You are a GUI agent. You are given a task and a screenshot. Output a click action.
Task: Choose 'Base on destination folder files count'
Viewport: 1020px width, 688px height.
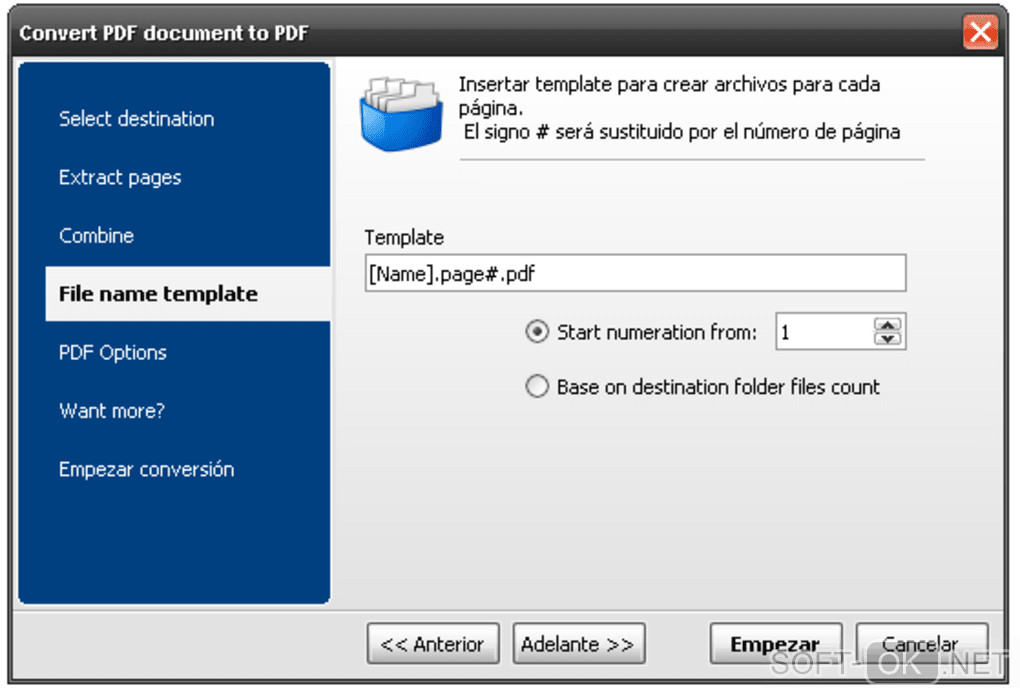pyautogui.click(x=537, y=387)
